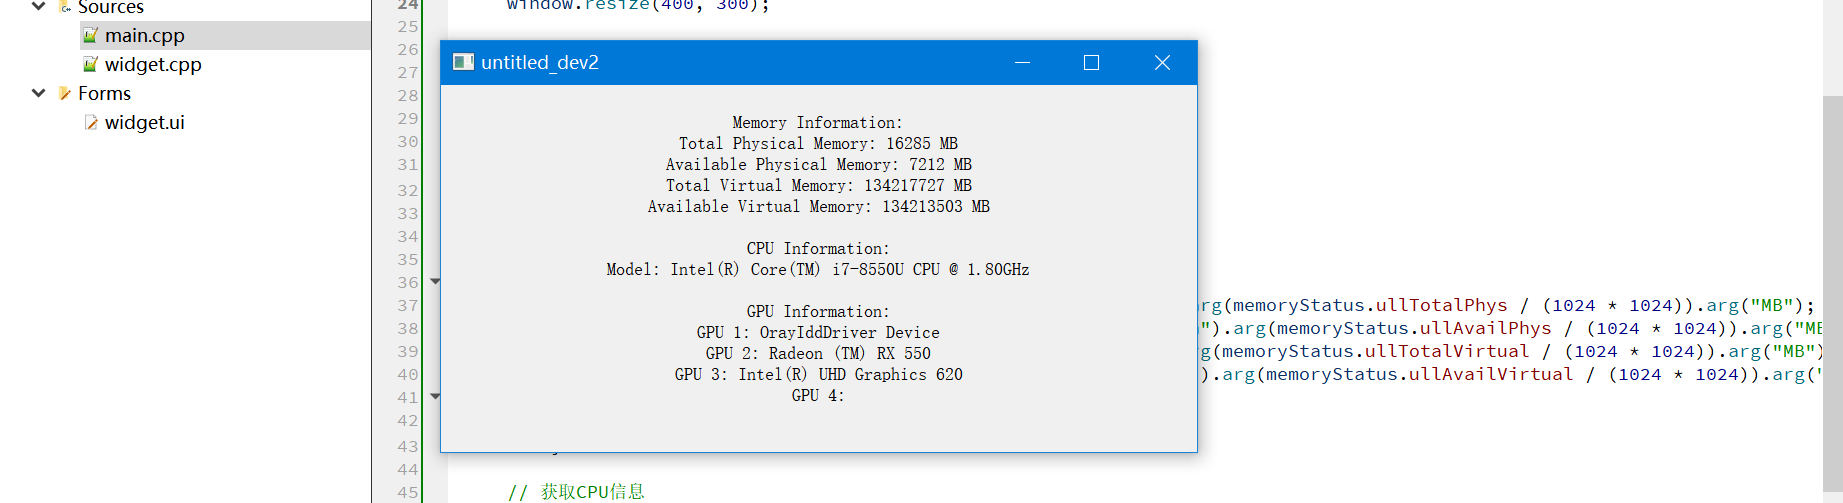Click line number 45 in editor gutter
The height and width of the screenshot is (503, 1843).
408,492
